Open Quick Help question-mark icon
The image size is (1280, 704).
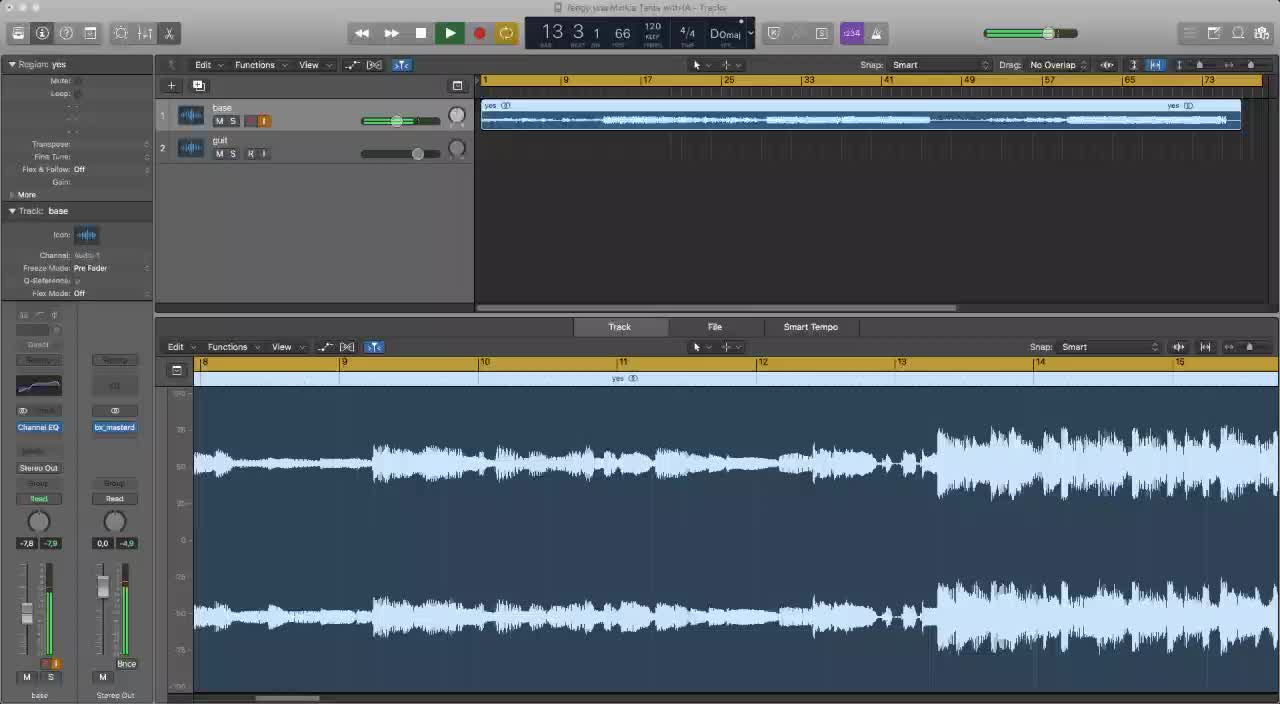66,33
